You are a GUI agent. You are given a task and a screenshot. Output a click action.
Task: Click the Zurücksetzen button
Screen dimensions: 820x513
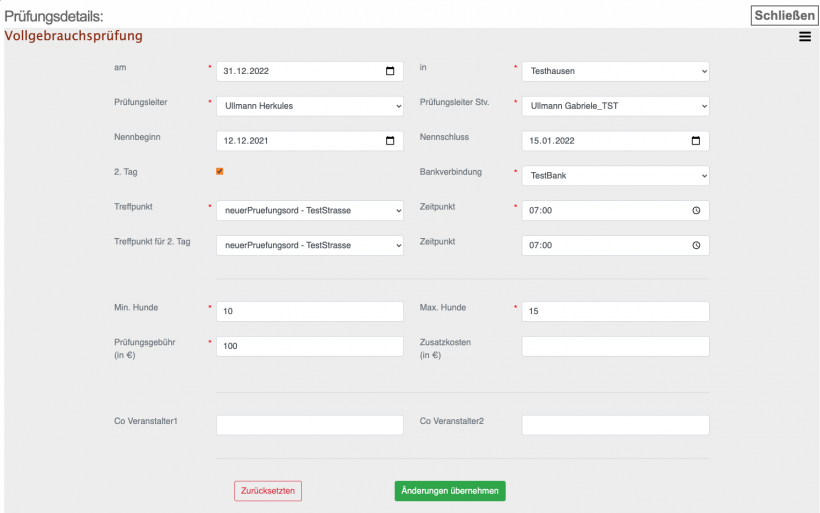click(268, 491)
